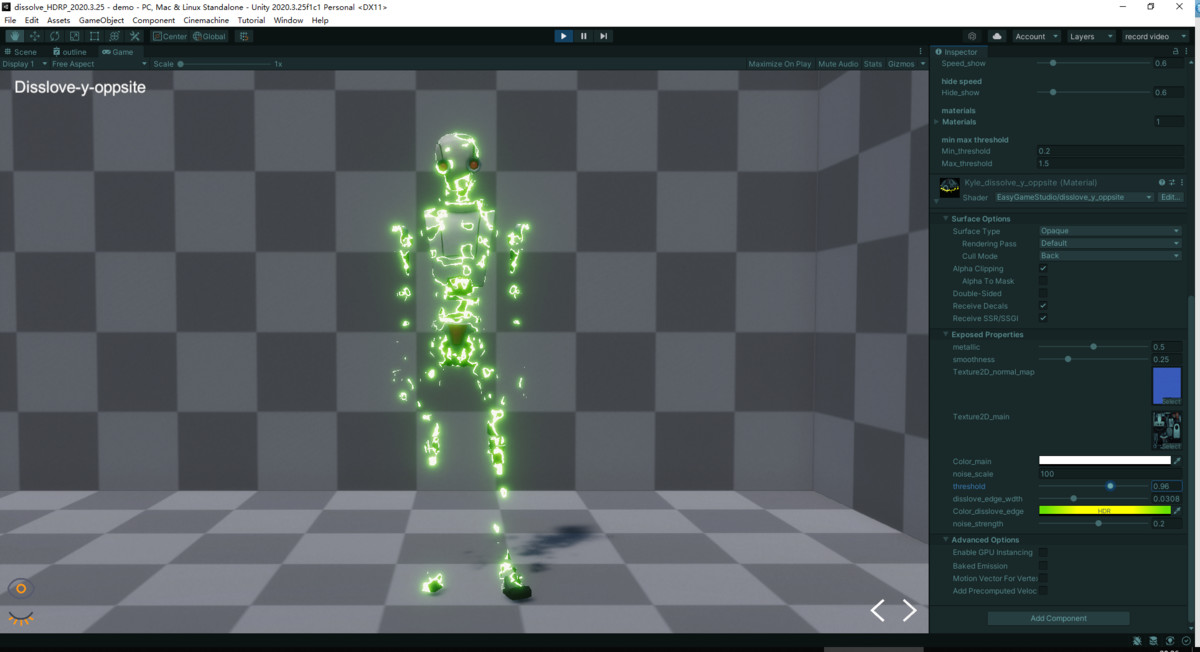Open the Custom editor tools icon

tap(133, 36)
